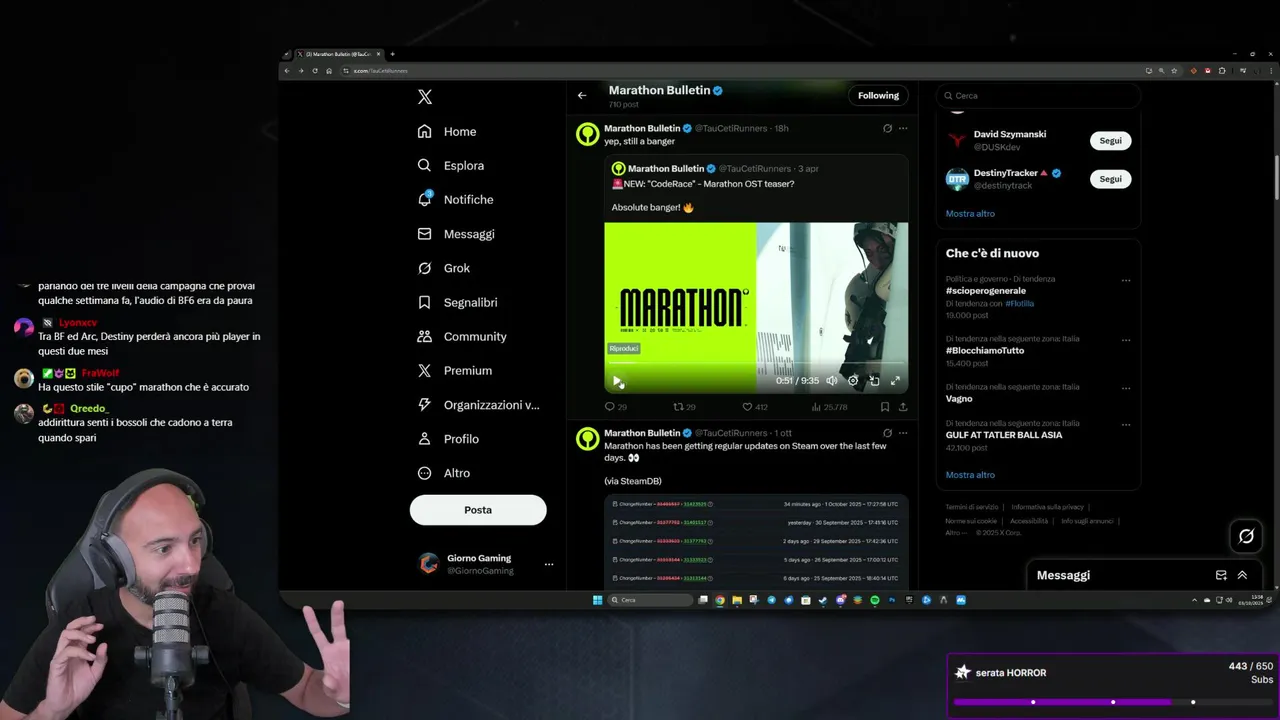The height and width of the screenshot is (720, 1280).
Task: Open Telegram from the taskbar
Action: (771, 600)
